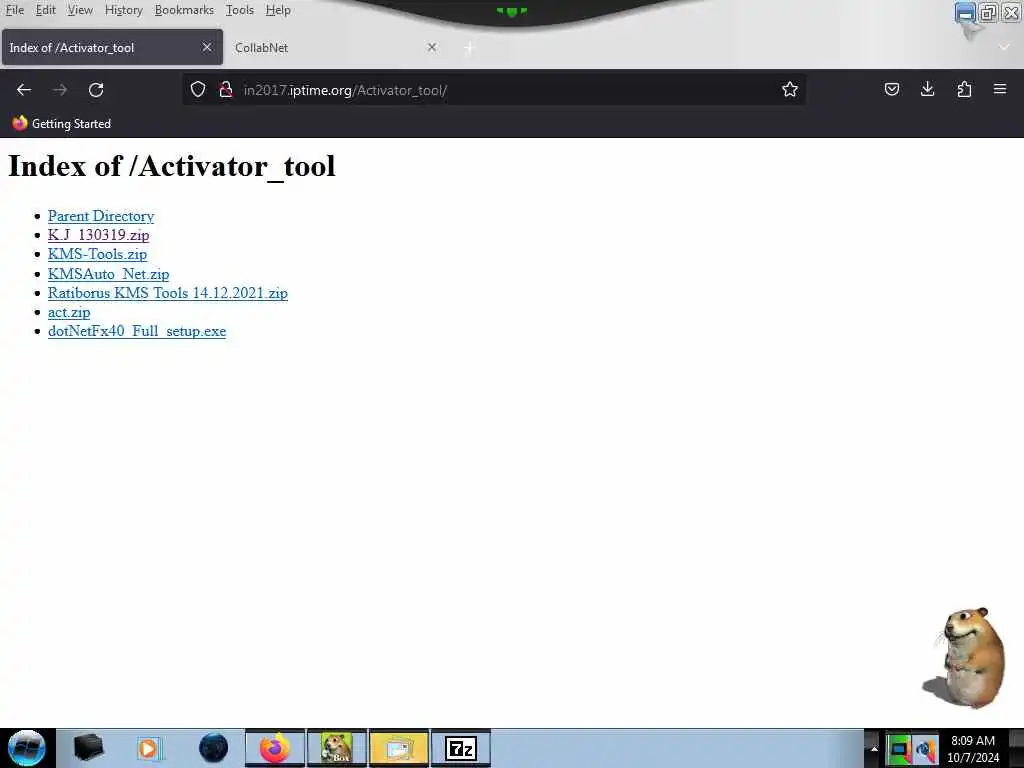Switch to the Firefox taskbar button
Screen dimensions: 1024x768
pyautogui.click(x=275, y=748)
